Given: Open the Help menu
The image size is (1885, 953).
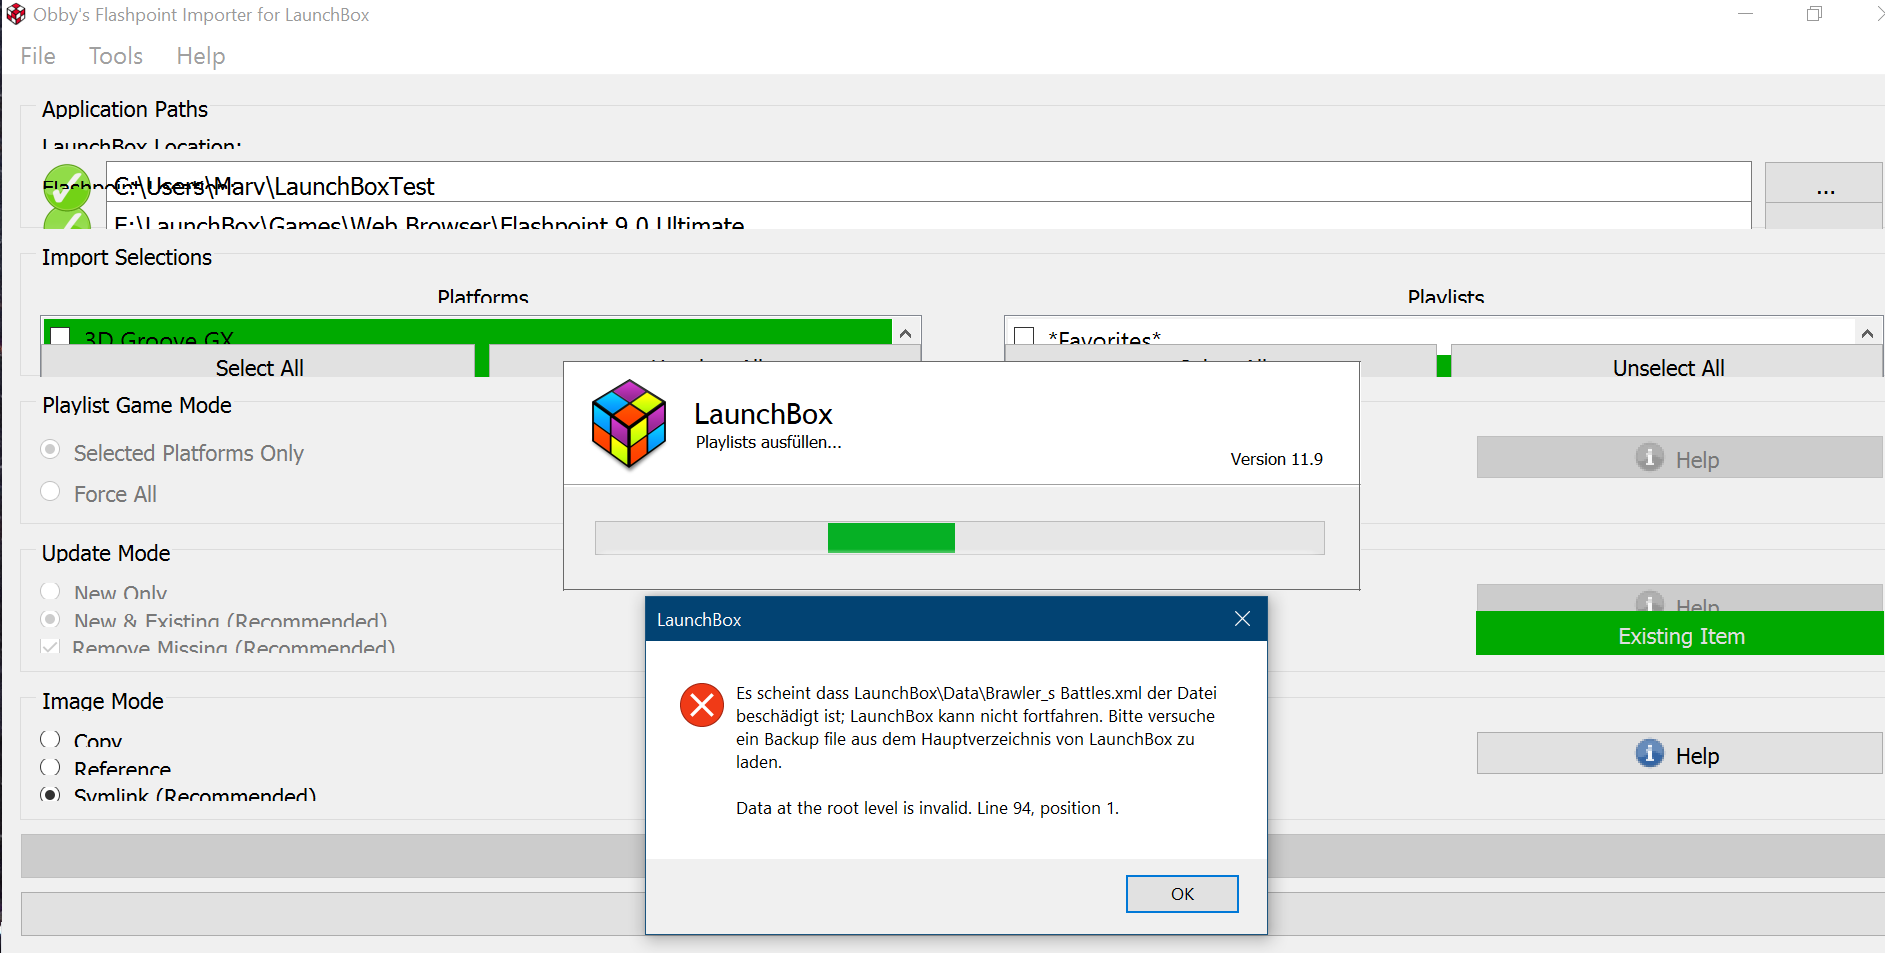Looking at the screenshot, I should pyautogui.click(x=201, y=56).
